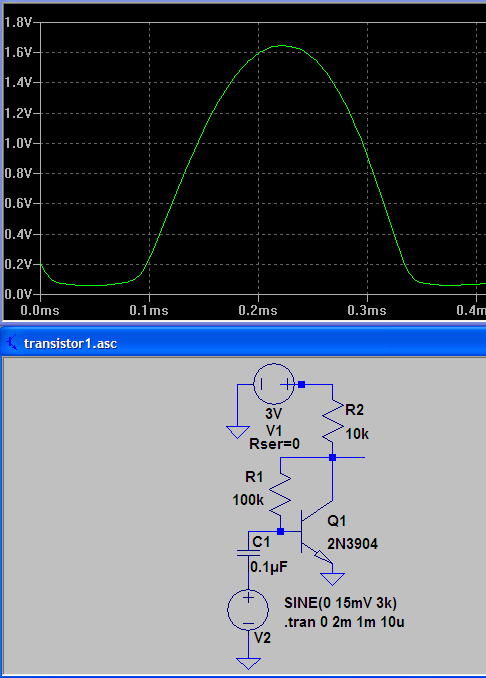Viewport: 486px width, 678px height.
Task: Click the R2 10k resistor symbol
Action: pos(333,422)
